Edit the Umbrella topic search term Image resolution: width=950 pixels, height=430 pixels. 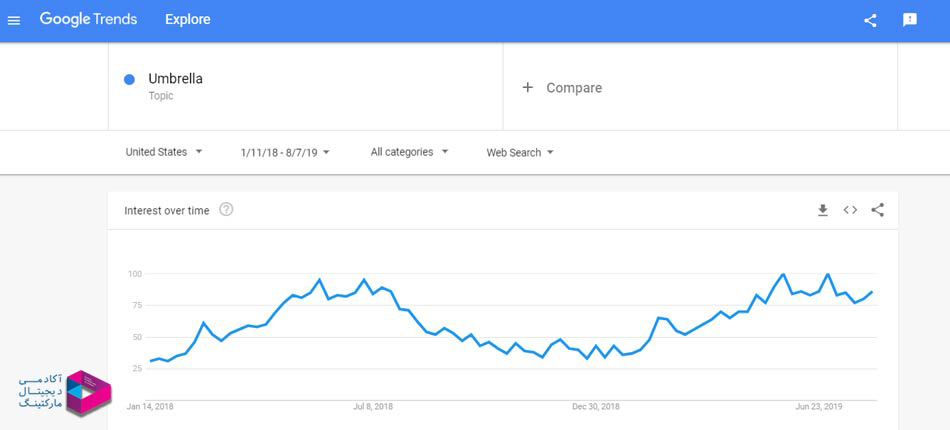click(176, 79)
